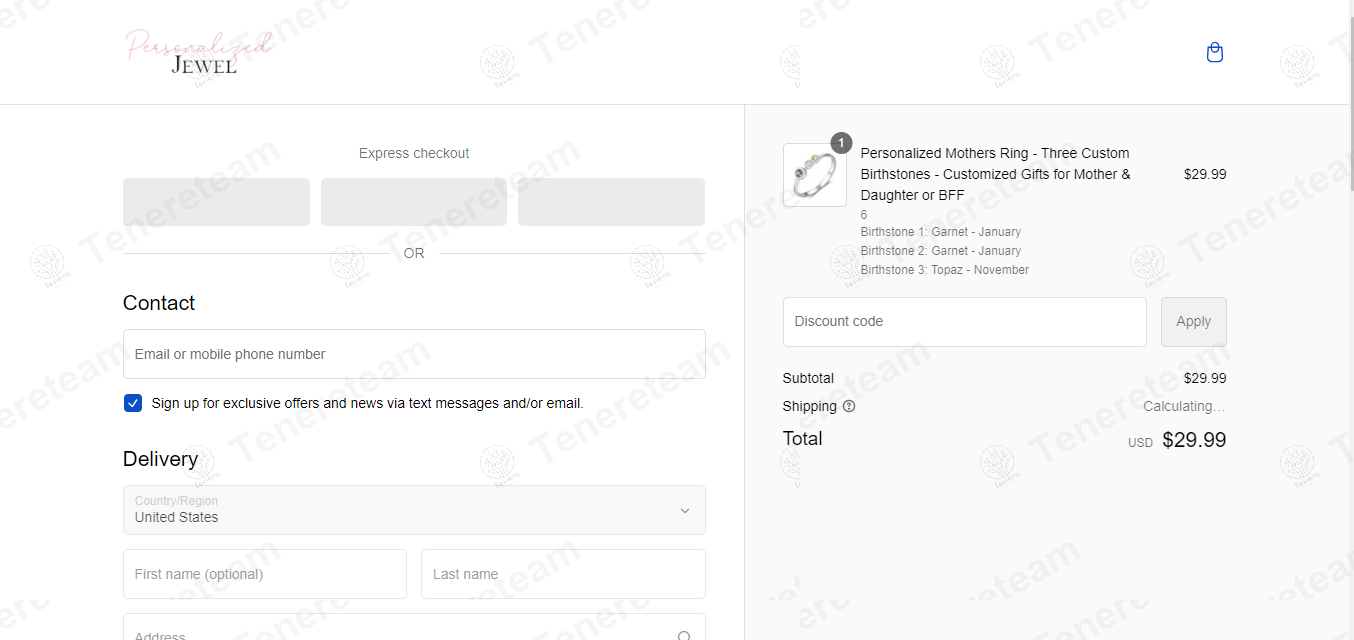
Task: Click the middle express checkout button
Action: [x=414, y=202]
